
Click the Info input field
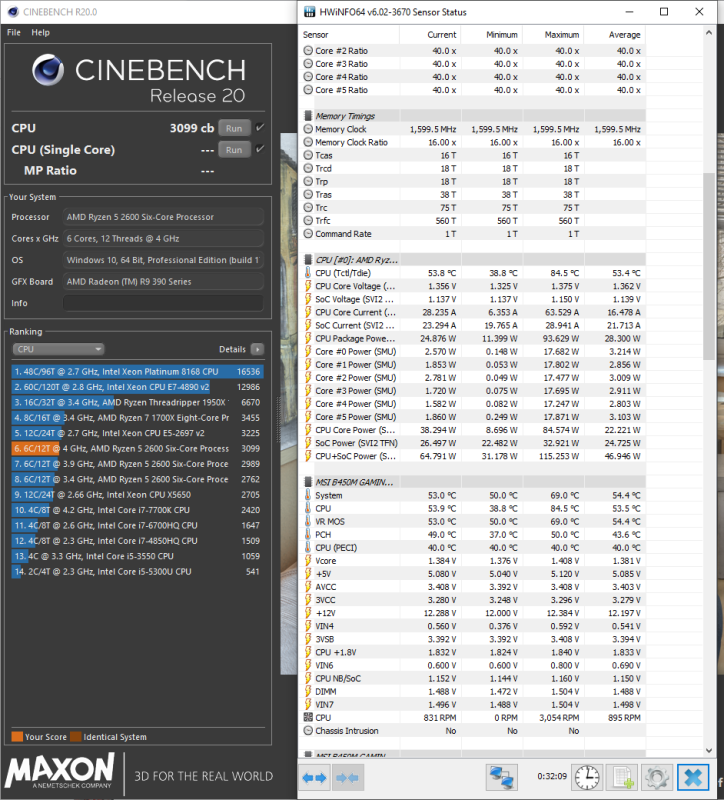click(163, 303)
